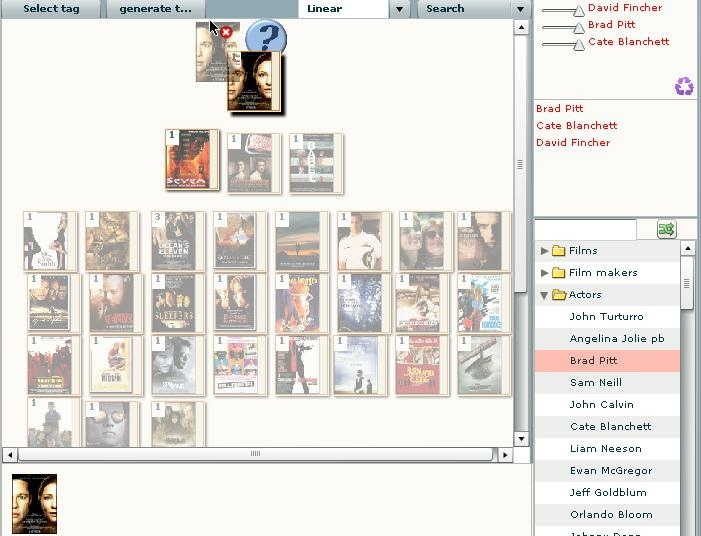Select the Linear combo box field
Viewport: 701px width, 536px height.
click(x=343, y=9)
